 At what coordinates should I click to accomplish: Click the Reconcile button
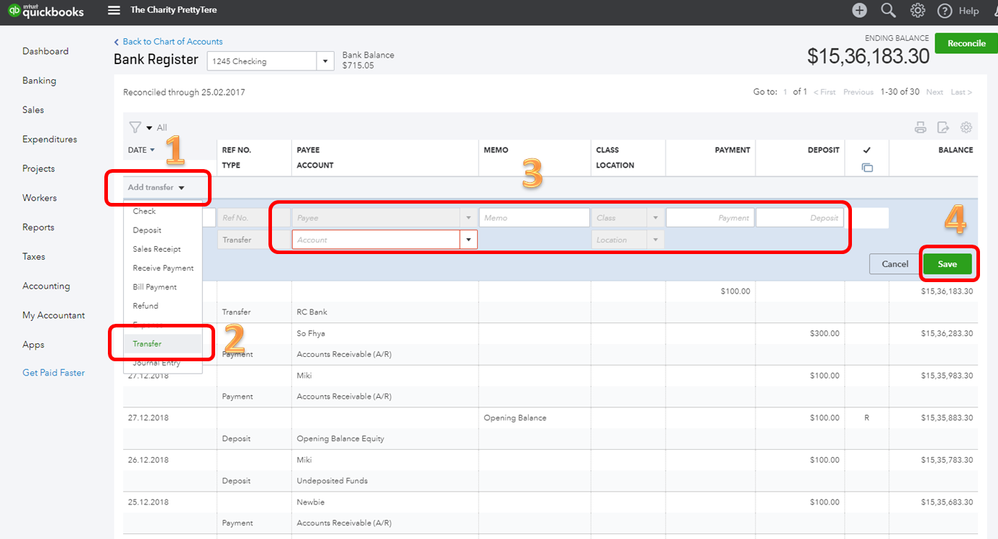pos(966,43)
